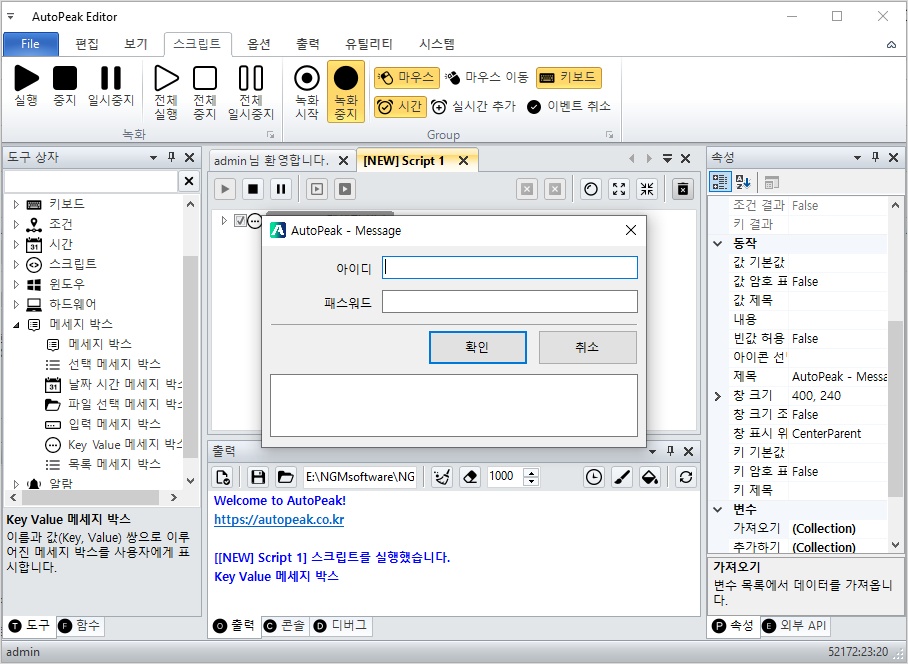Increase the 1000 line limit stepper

pyautogui.click(x=531, y=472)
